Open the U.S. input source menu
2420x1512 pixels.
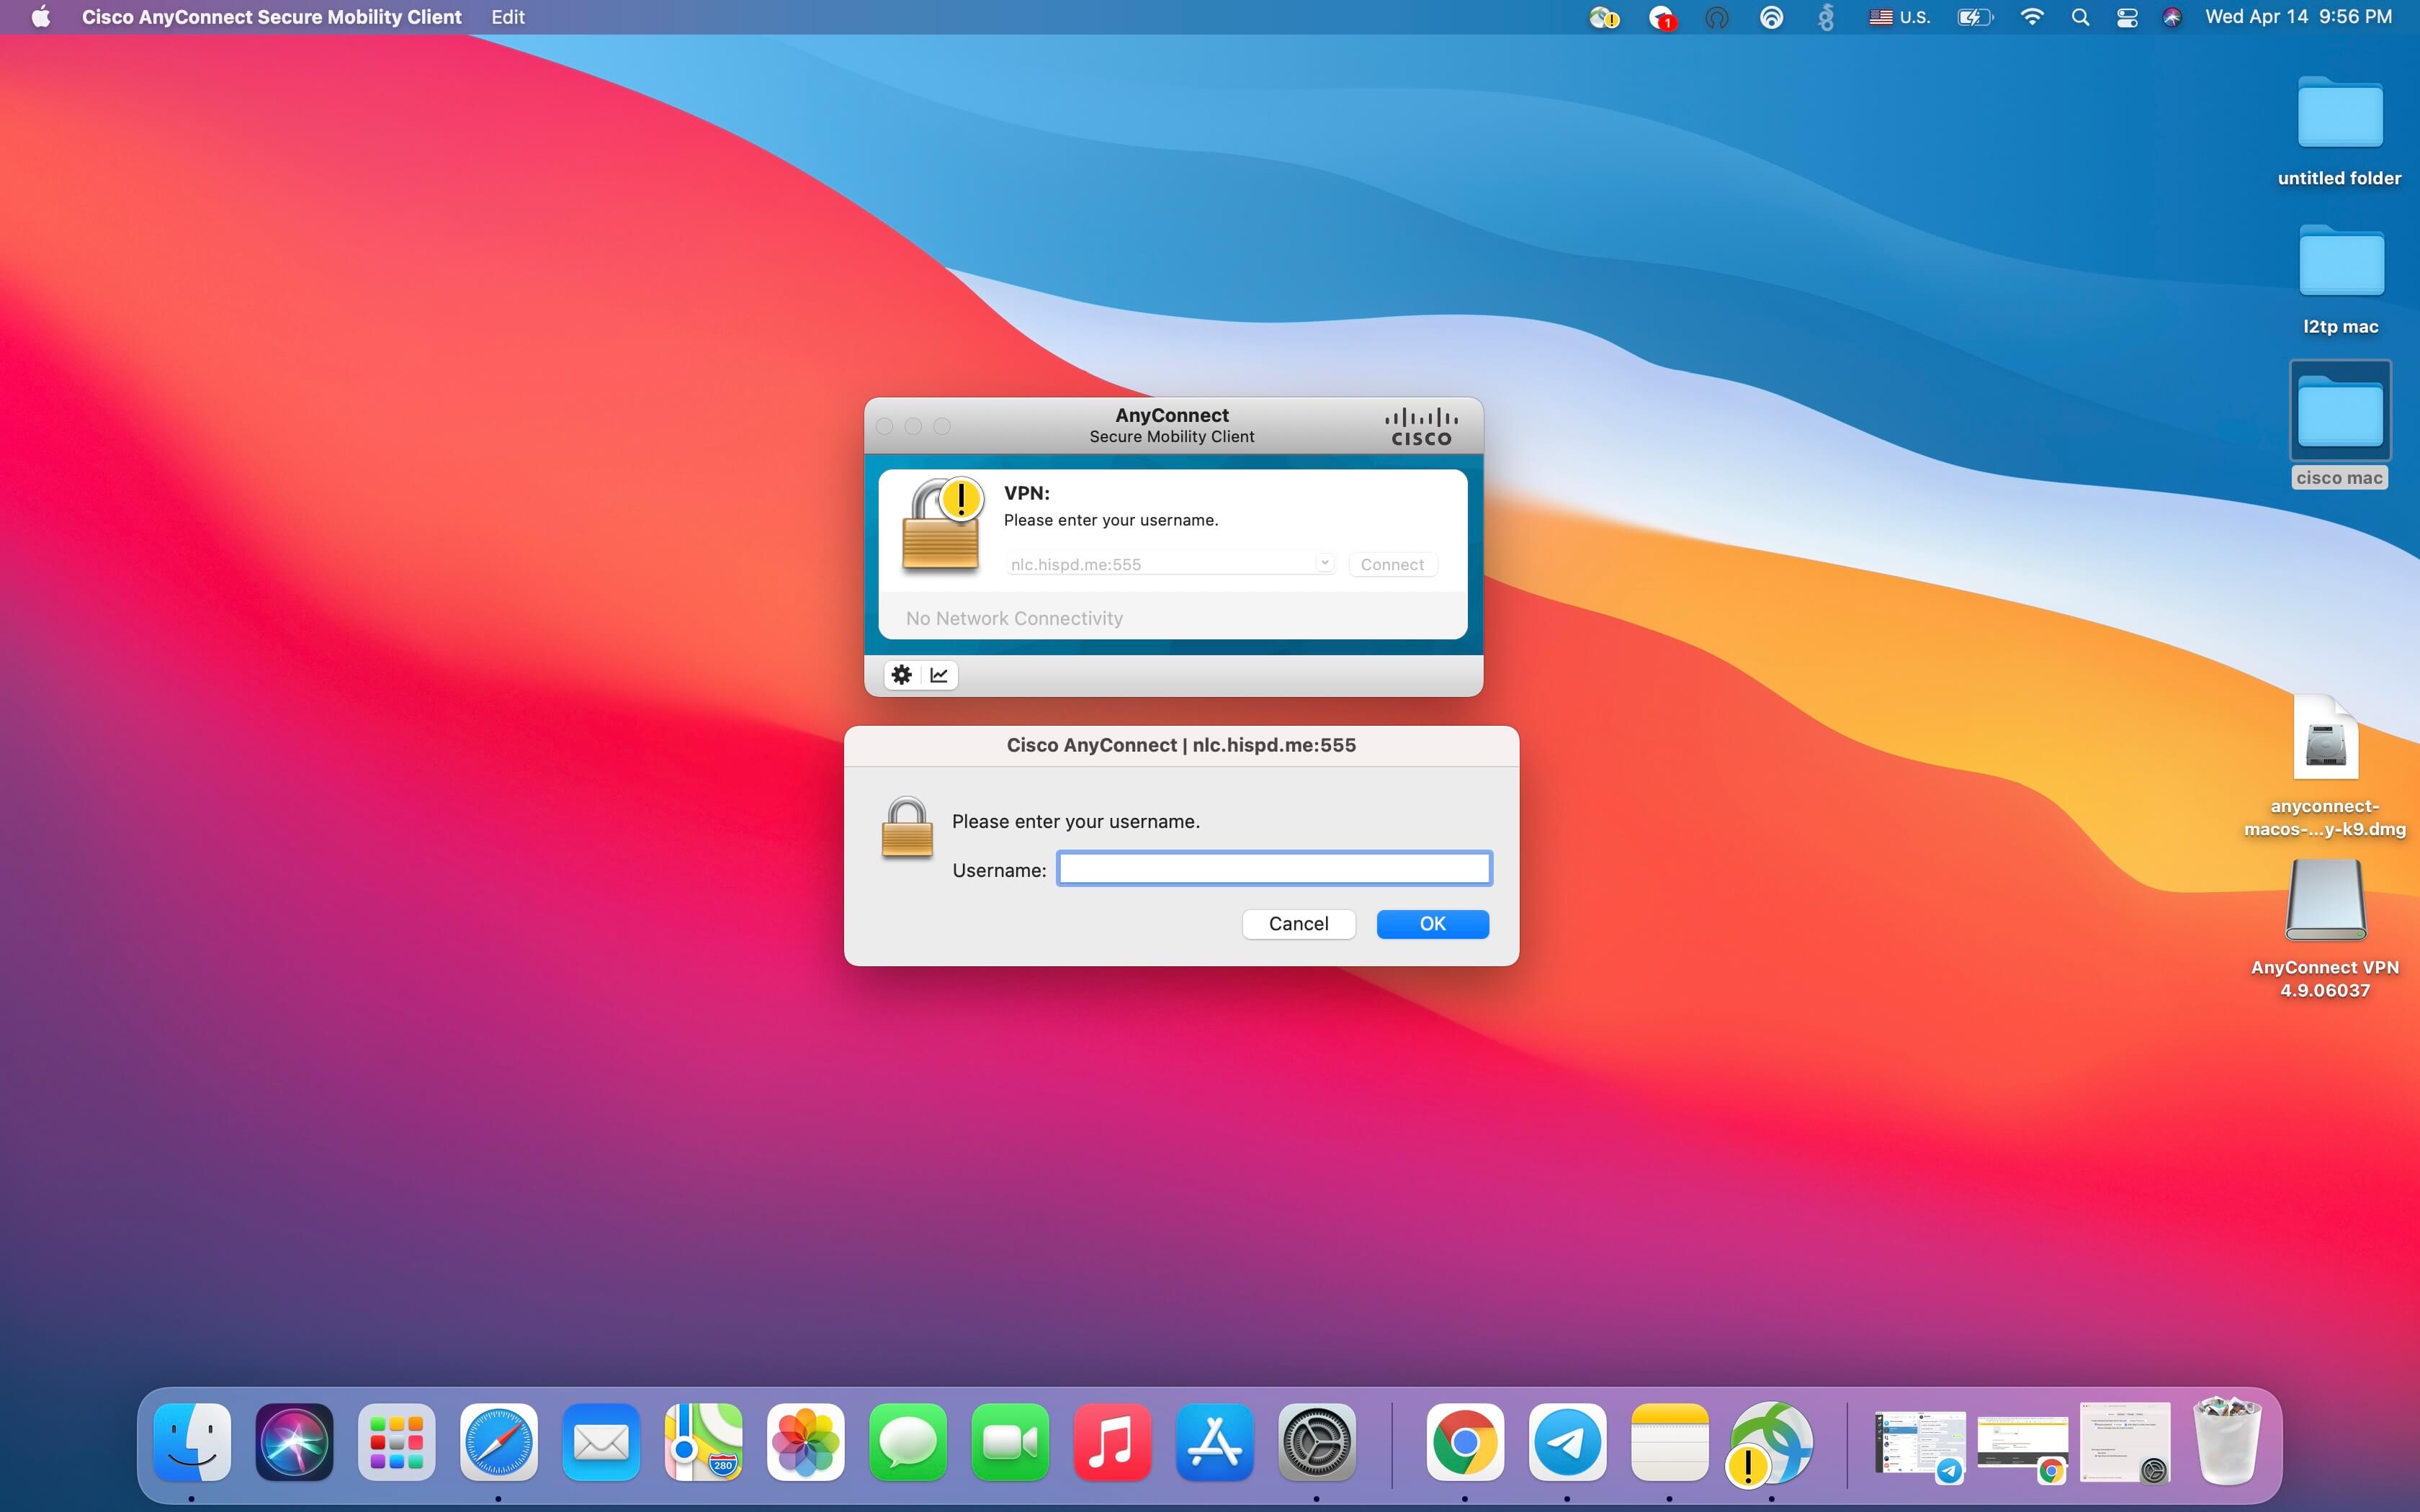tap(1899, 17)
